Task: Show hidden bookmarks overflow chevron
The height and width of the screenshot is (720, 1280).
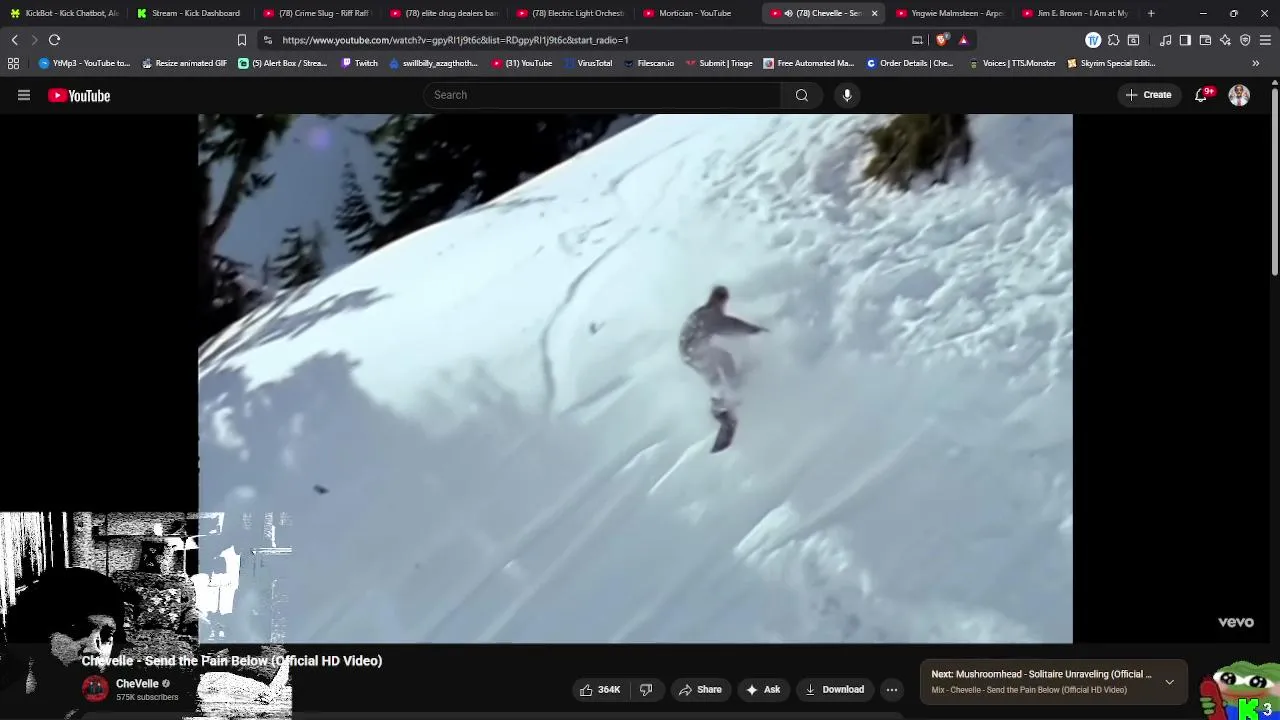Action: (1256, 63)
